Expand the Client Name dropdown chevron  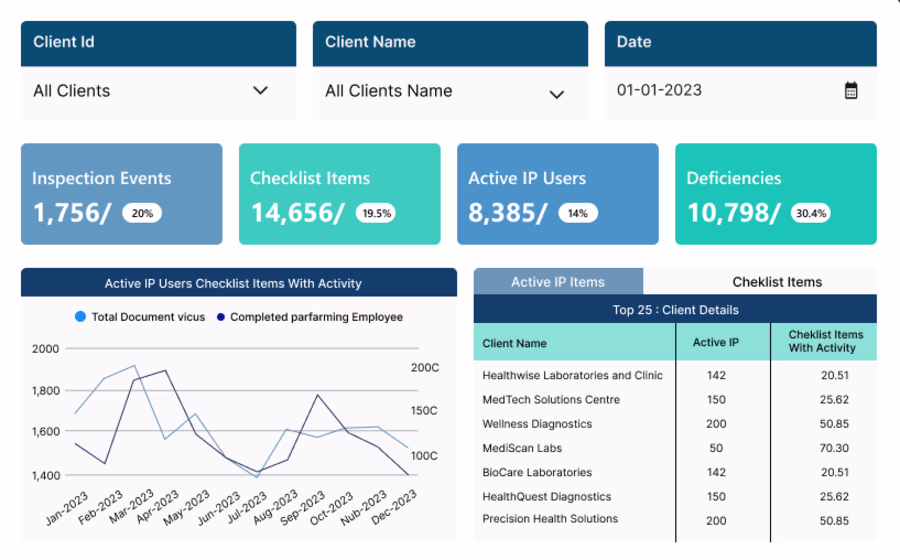(557, 94)
